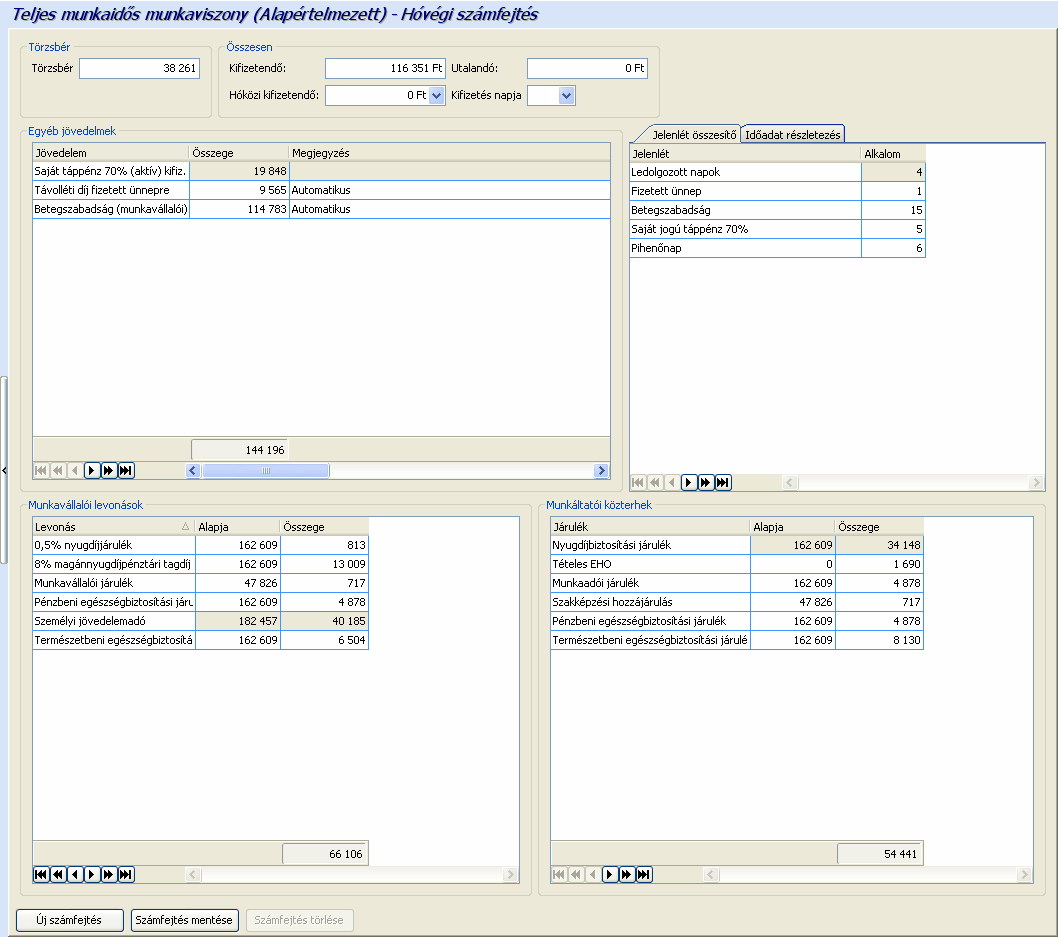Go to next record in Egyéb jövedelmek navigator

coord(92,470)
